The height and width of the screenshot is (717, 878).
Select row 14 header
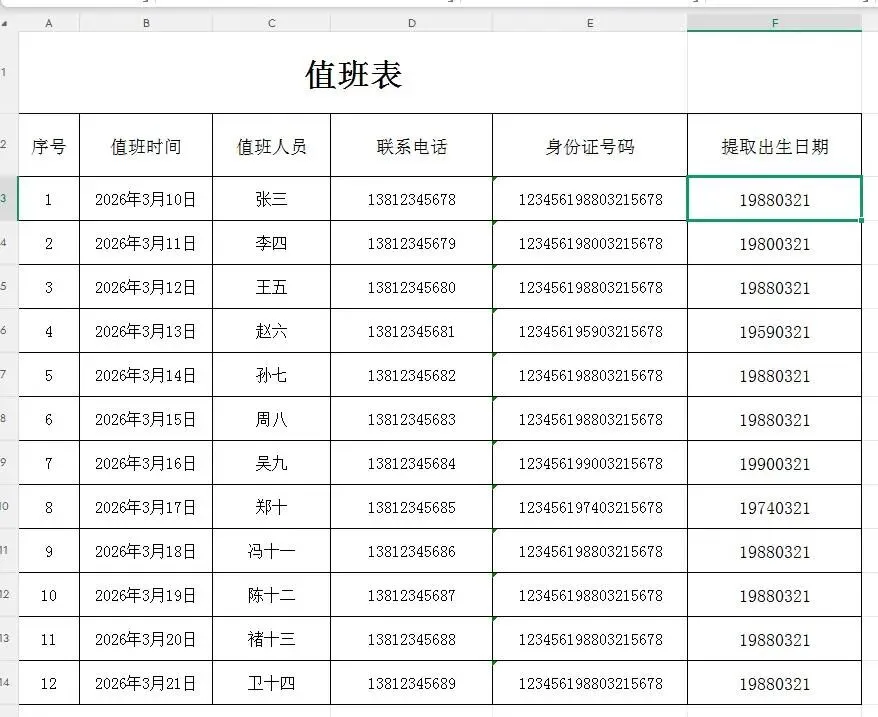click(9, 682)
